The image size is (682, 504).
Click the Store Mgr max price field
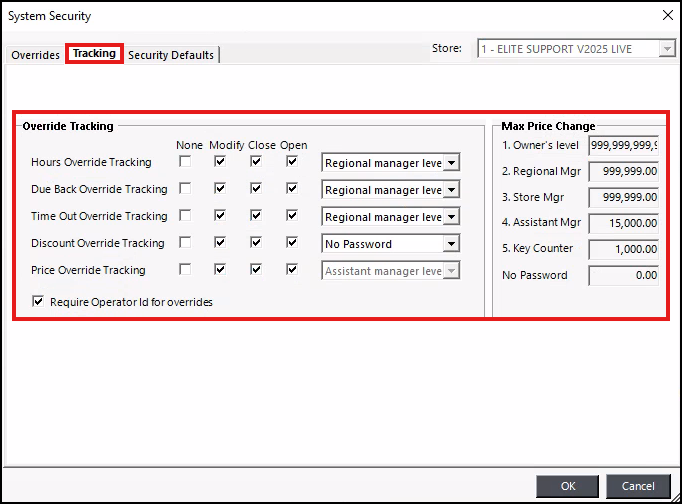pos(623,197)
